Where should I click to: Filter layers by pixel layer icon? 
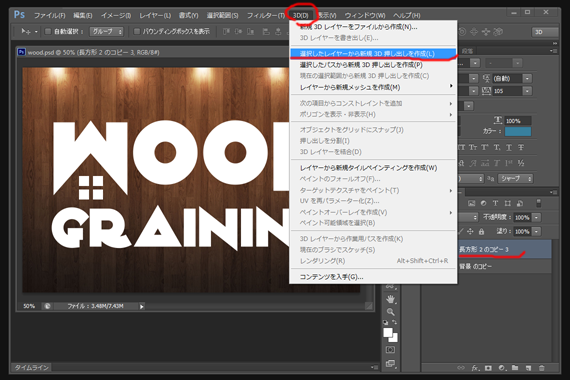point(471,203)
